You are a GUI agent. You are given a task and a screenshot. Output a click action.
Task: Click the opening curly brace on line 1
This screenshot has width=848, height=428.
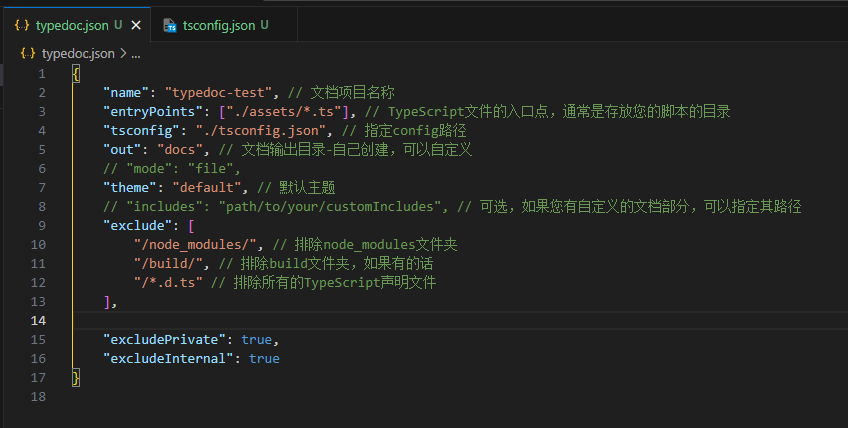tap(77, 74)
